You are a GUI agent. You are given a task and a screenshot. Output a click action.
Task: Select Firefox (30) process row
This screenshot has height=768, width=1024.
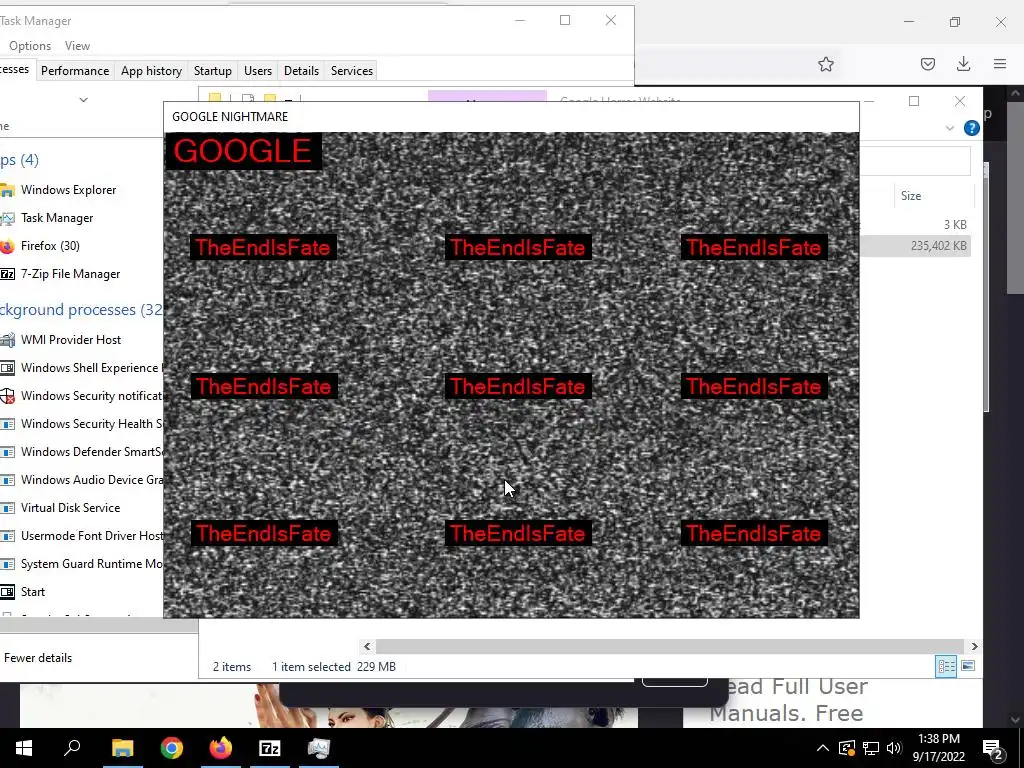(82, 246)
